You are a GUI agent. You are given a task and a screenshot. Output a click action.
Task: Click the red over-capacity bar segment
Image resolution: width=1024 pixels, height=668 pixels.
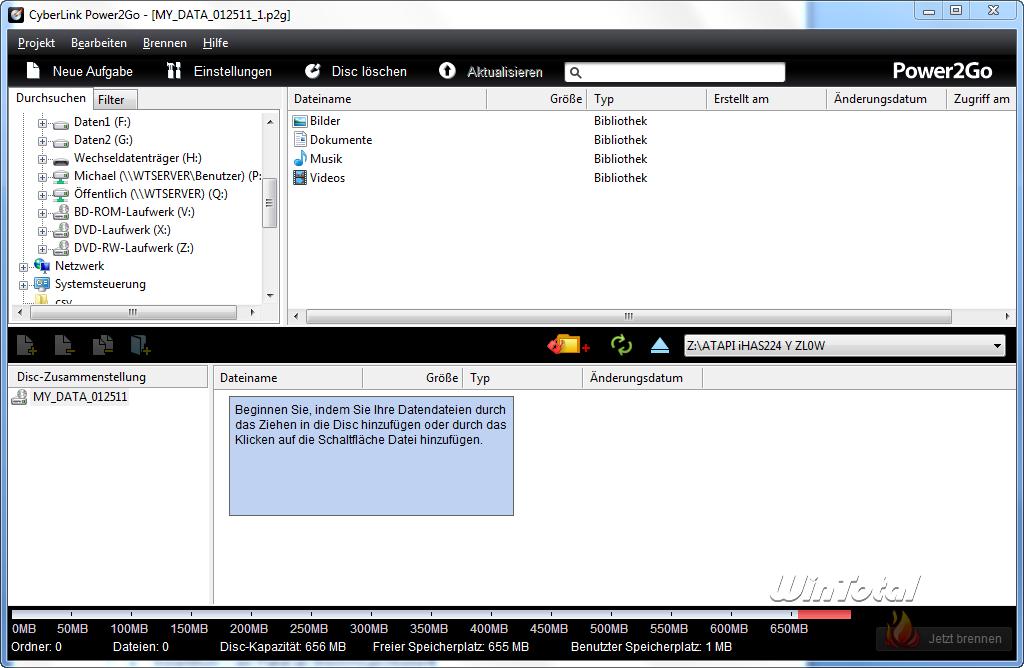click(824, 614)
